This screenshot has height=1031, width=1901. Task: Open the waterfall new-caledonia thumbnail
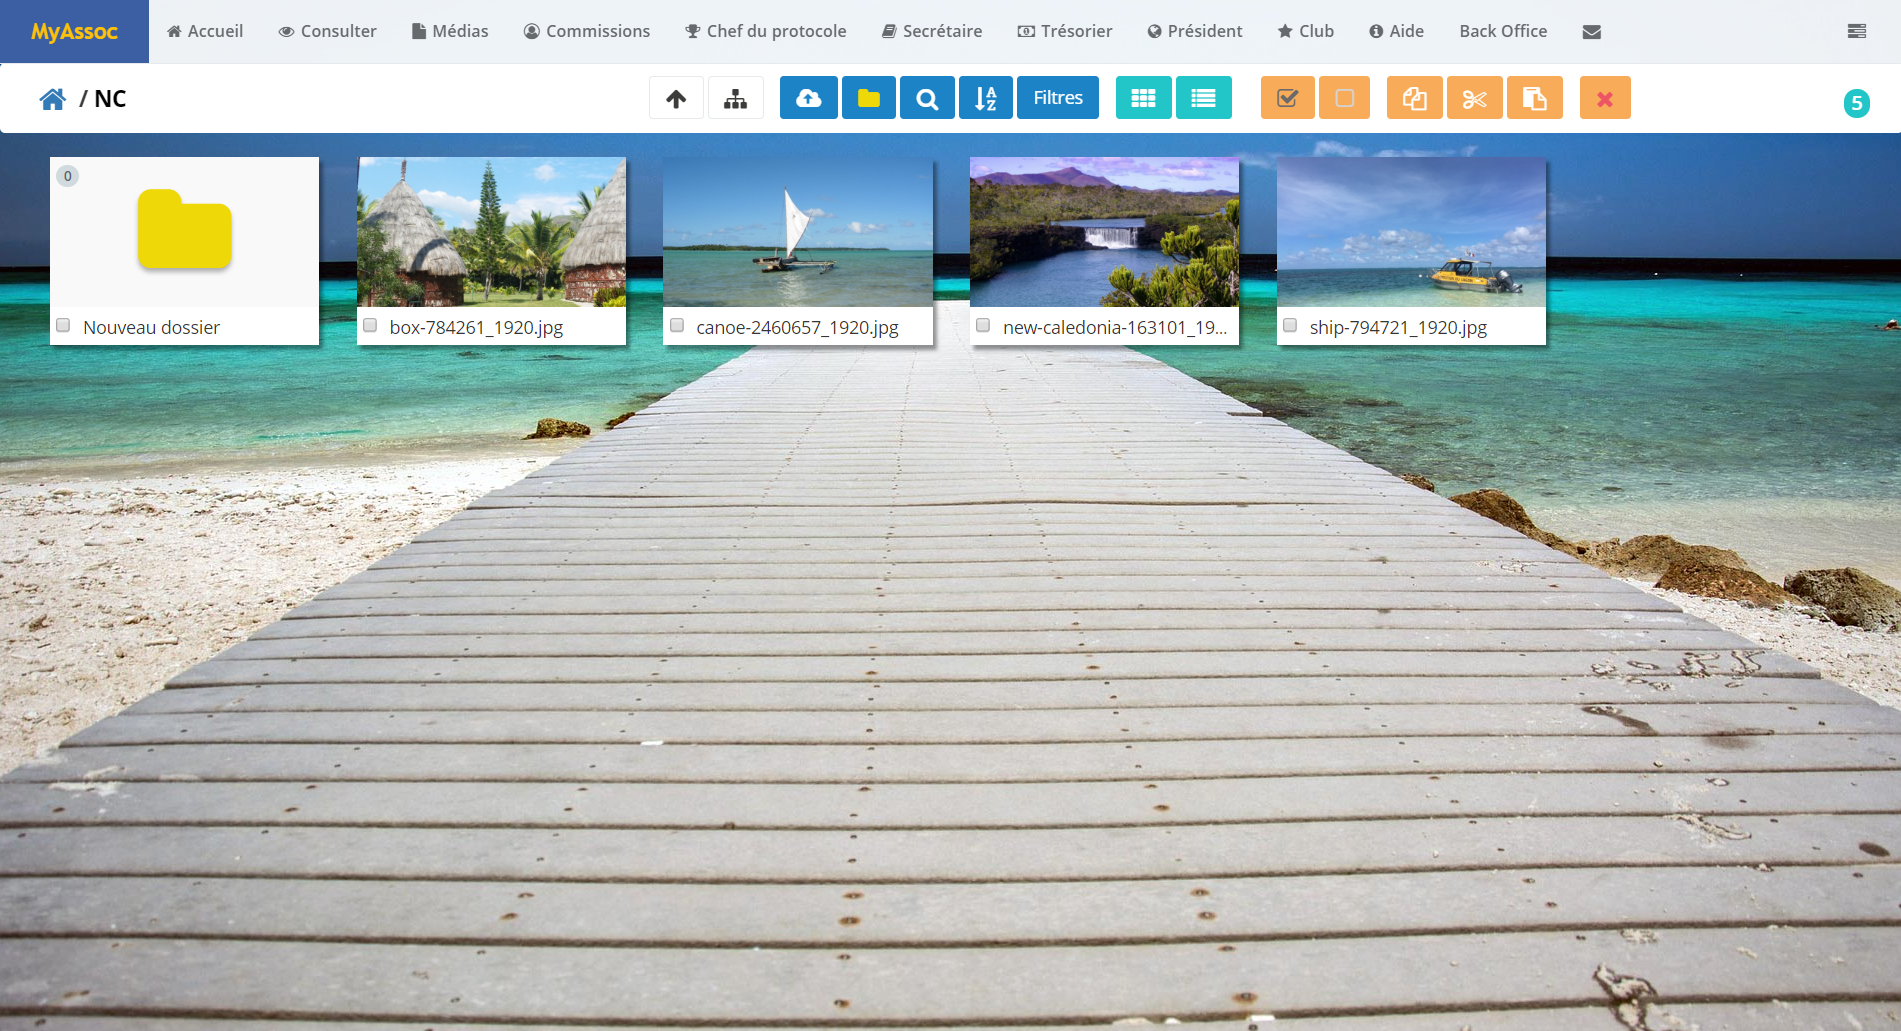(1104, 232)
